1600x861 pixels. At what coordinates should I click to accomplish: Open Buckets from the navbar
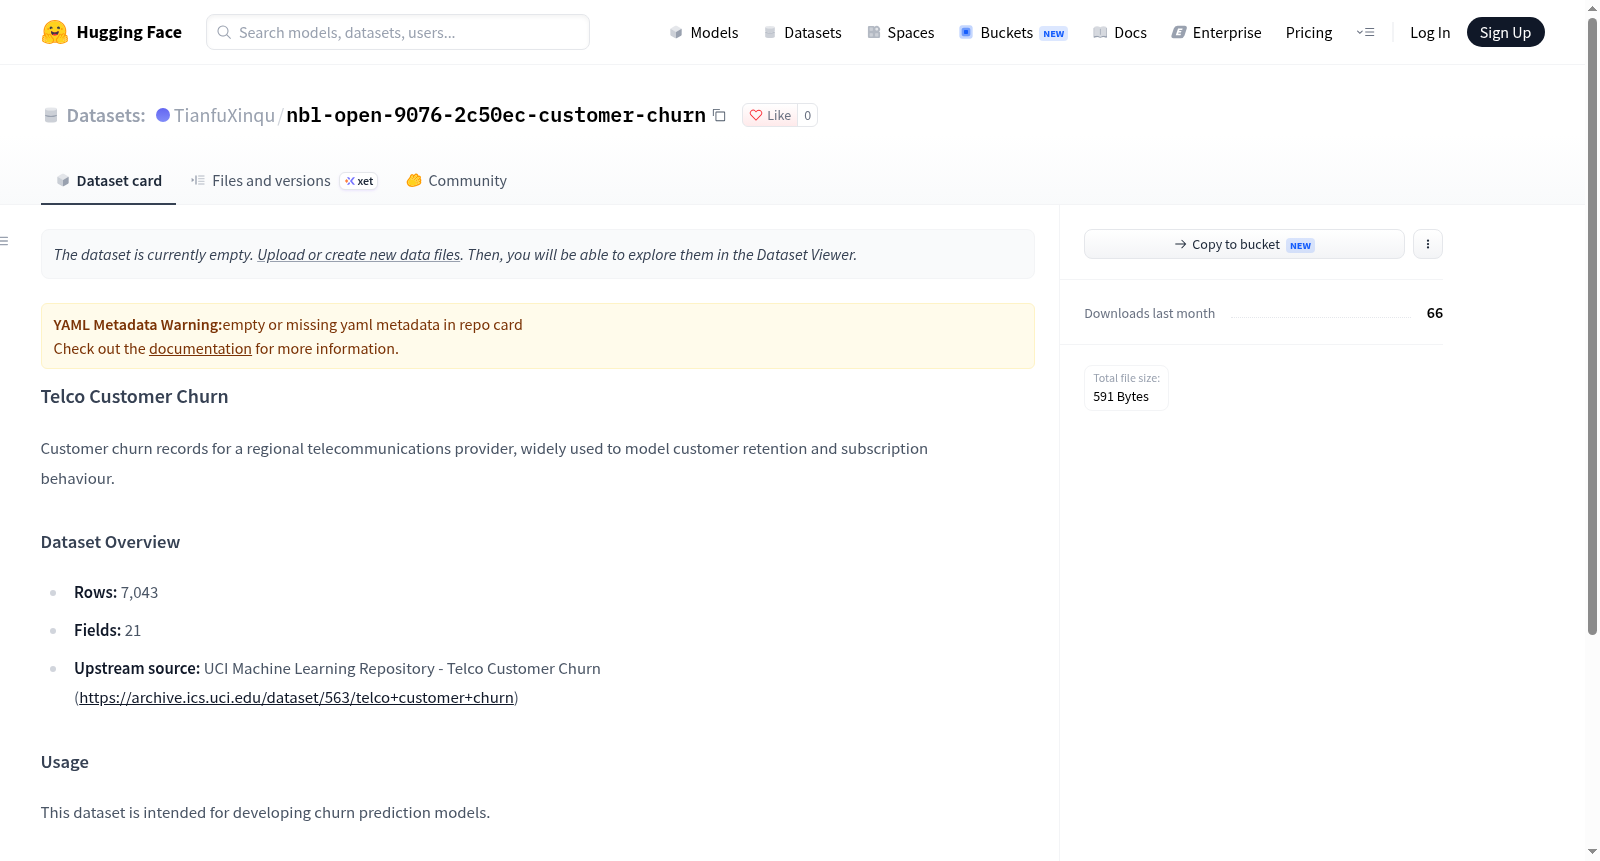[1013, 32]
